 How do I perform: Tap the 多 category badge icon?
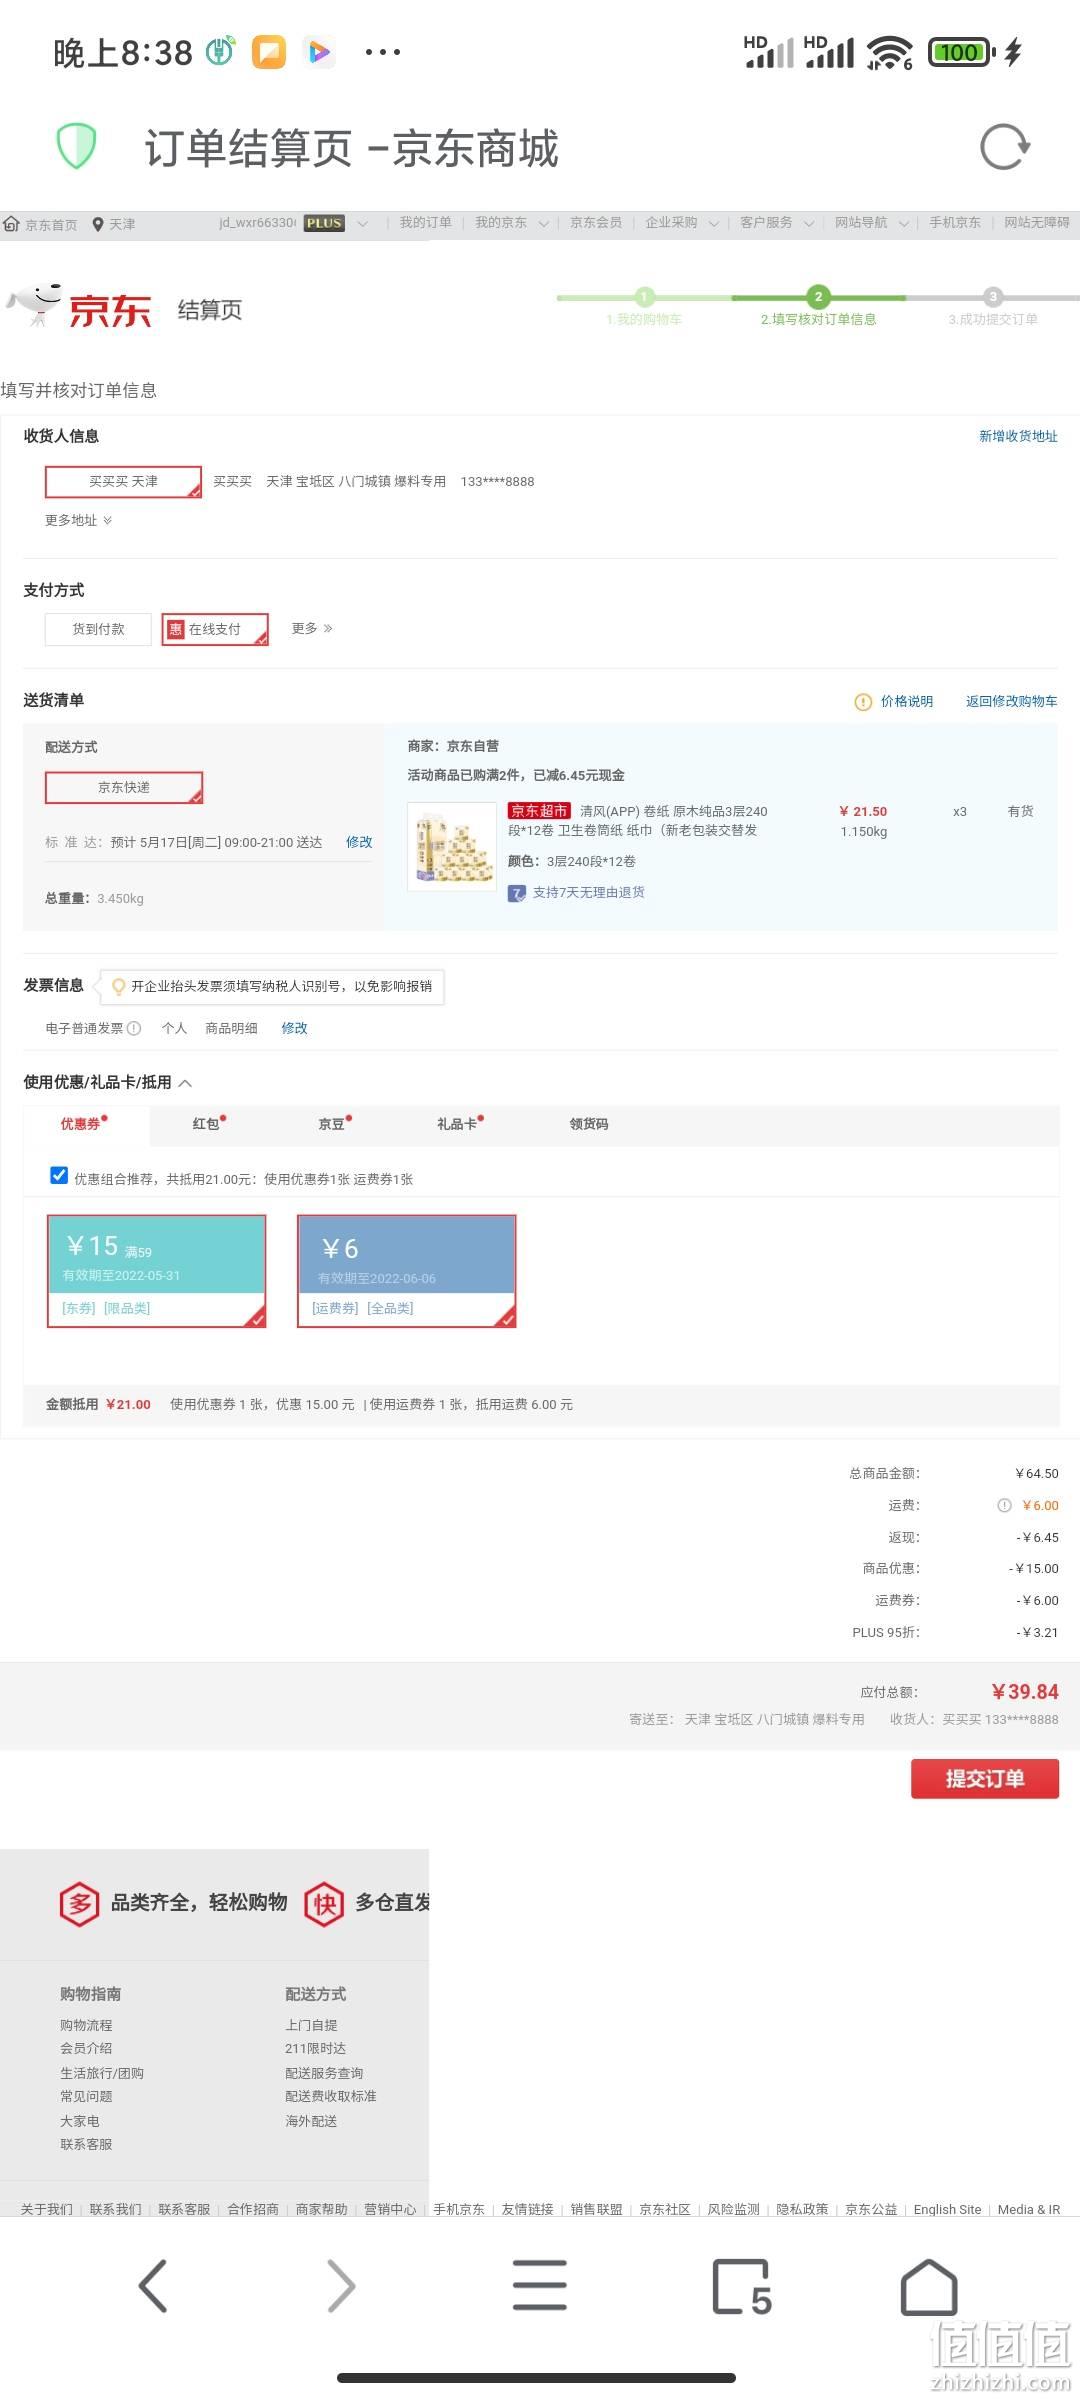(x=79, y=1902)
